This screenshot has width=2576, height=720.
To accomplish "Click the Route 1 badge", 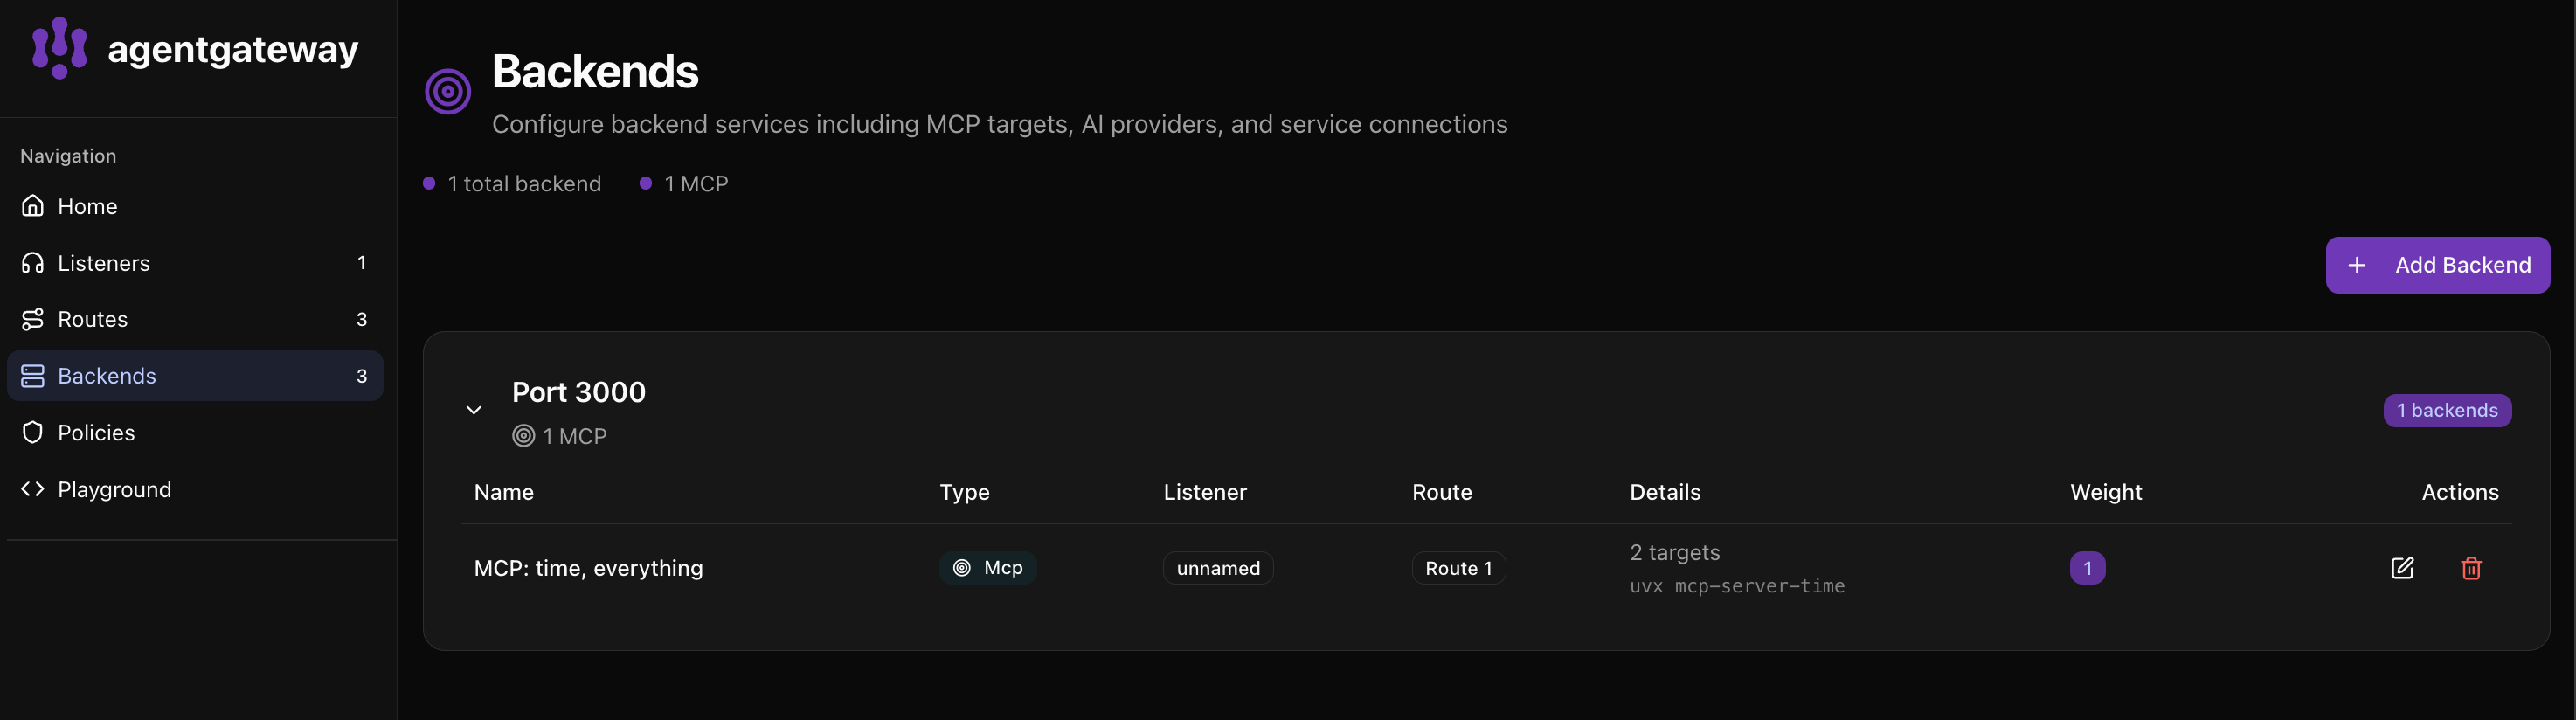I will (x=1458, y=568).
